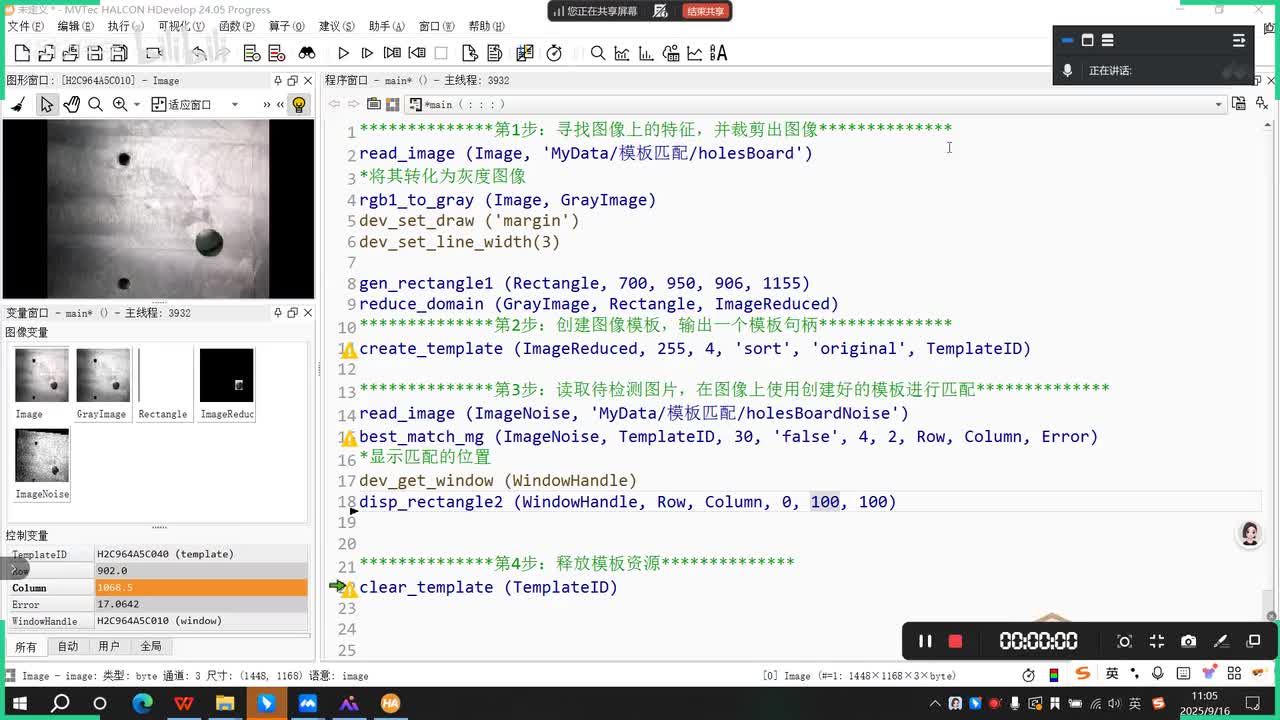The image size is (1280, 720).
Task: Step into procedure with the third run icon
Action: [392, 53]
